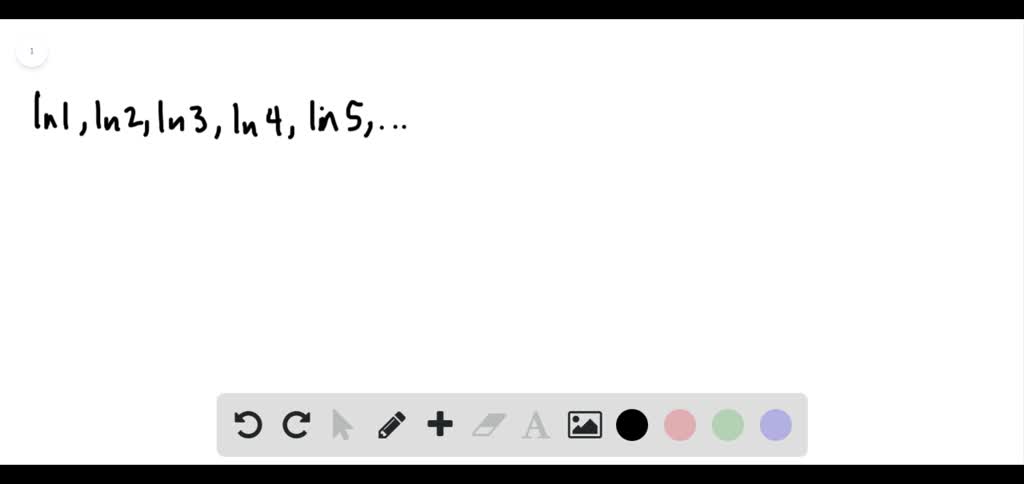Redo the previous action
Viewport: 1024px width, 484px height.
296,425
